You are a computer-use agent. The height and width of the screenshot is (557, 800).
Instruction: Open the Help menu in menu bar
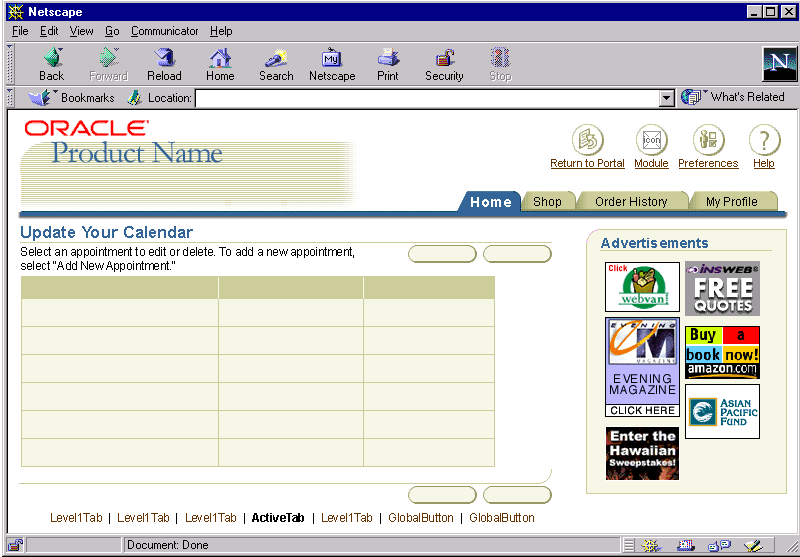click(221, 31)
